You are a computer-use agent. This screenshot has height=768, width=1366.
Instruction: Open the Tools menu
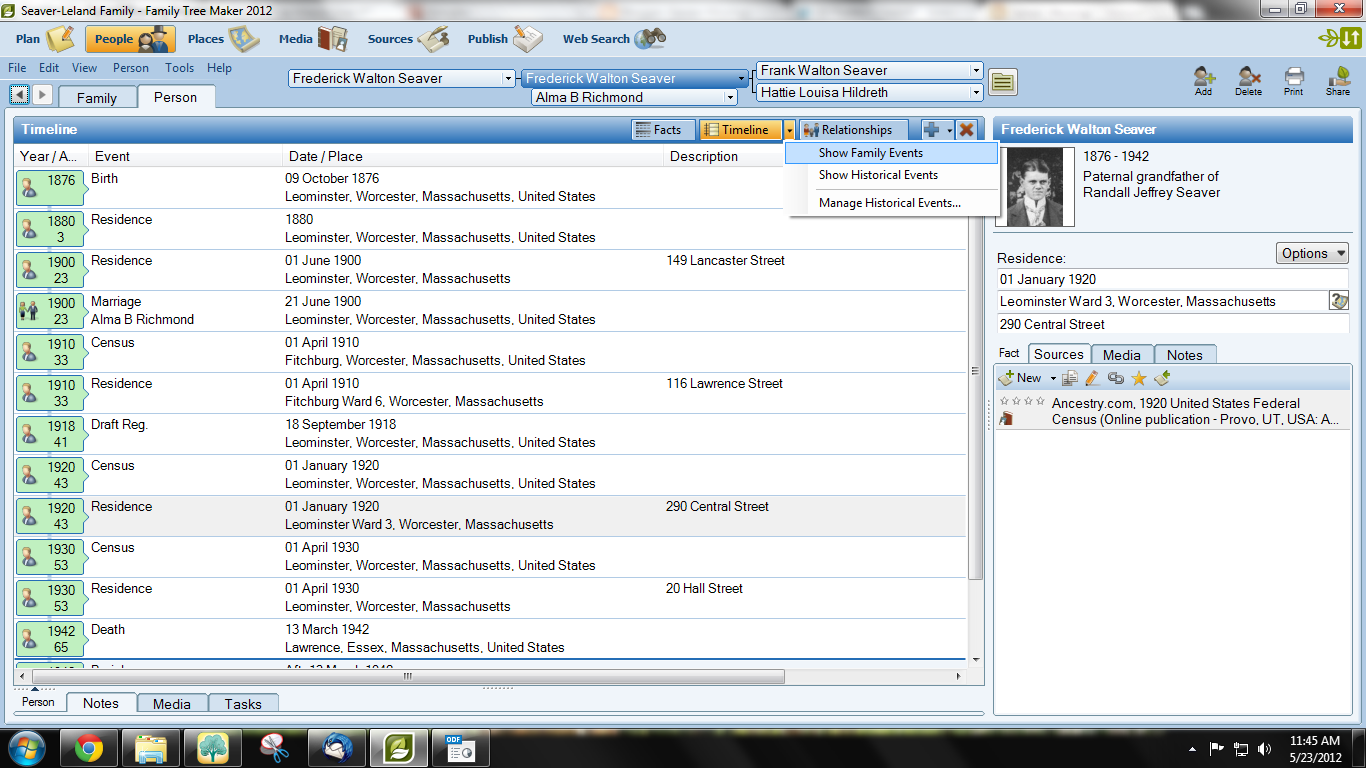(180, 68)
